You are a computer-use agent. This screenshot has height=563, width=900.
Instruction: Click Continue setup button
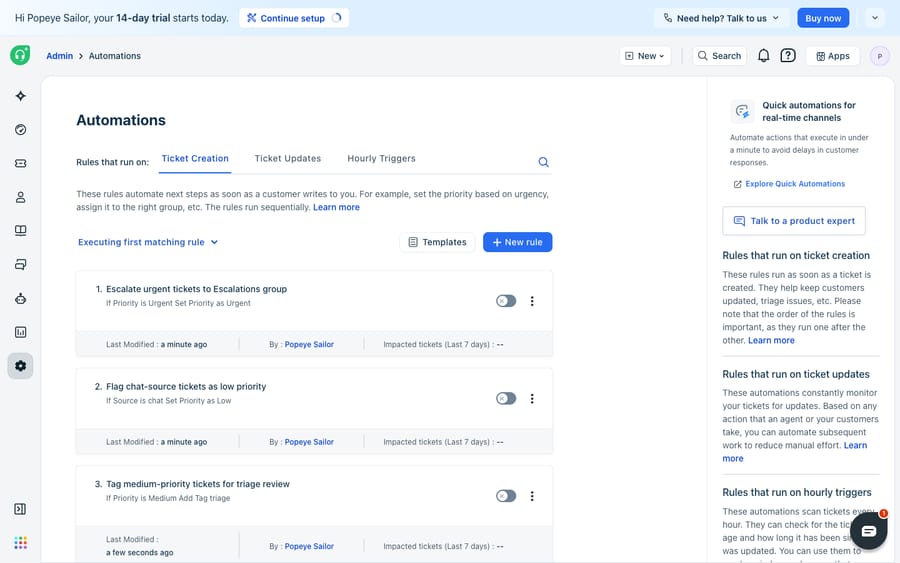coord(294,18)
